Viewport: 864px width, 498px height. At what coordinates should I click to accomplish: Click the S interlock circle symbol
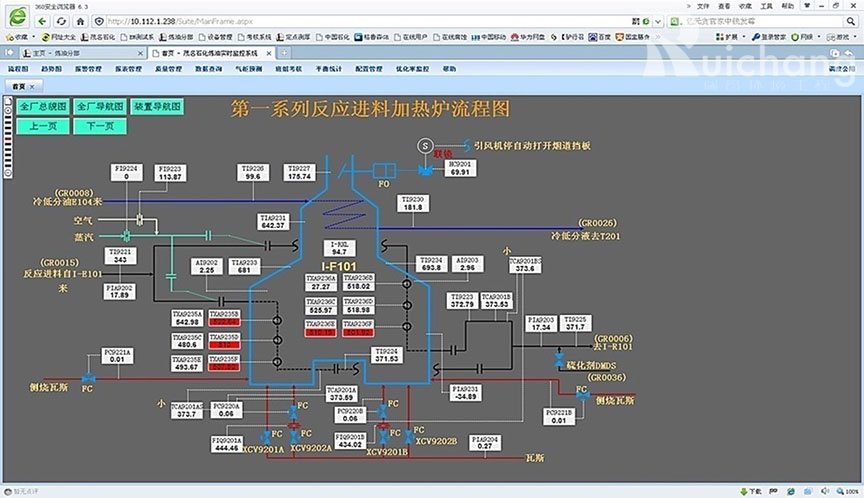[x=424, y=146]
